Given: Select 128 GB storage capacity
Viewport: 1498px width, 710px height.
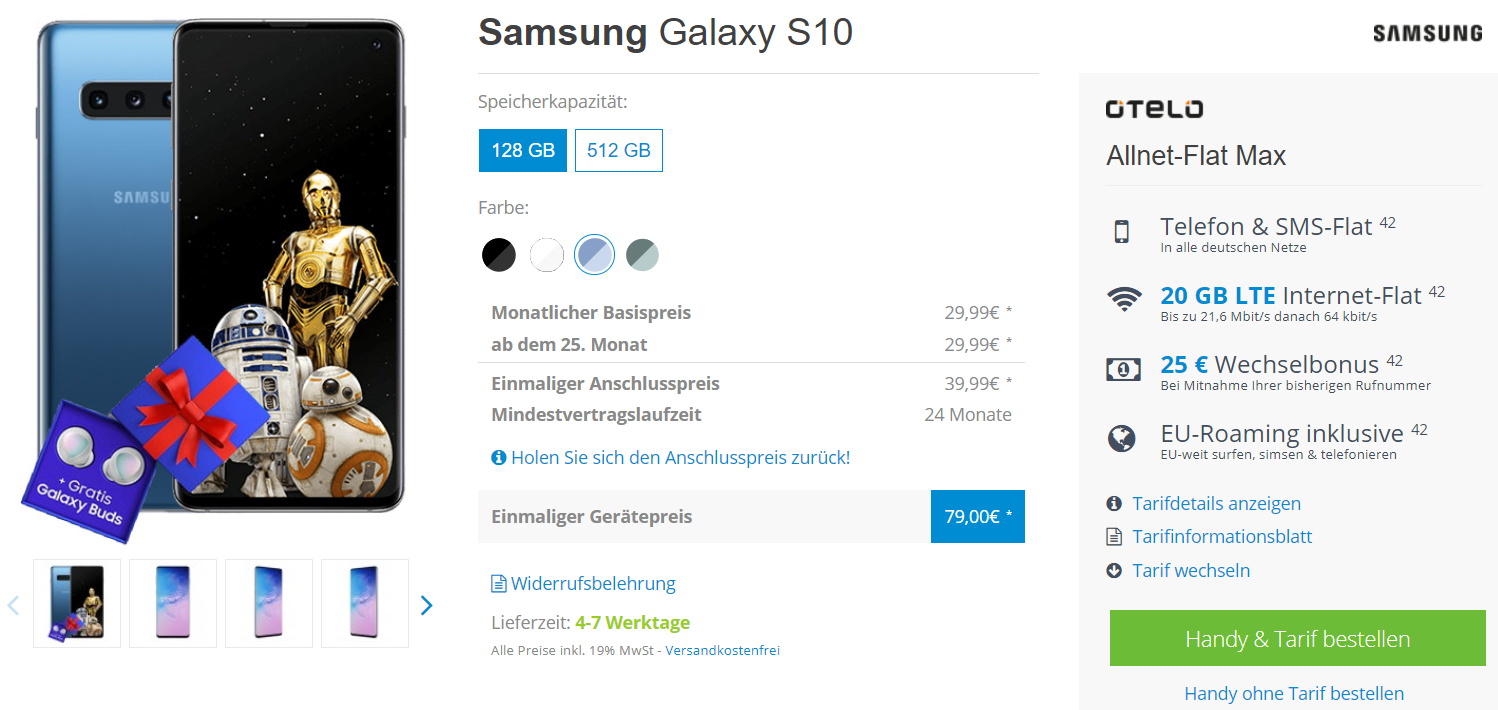Looking at the screenshot, I should coord(523,151).
